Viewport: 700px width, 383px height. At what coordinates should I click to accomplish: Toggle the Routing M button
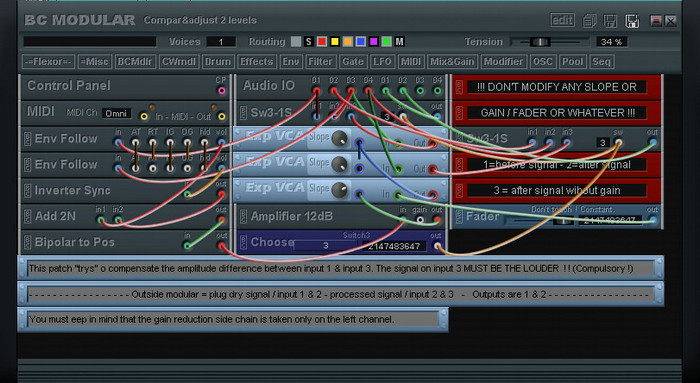tap(400, 42)
